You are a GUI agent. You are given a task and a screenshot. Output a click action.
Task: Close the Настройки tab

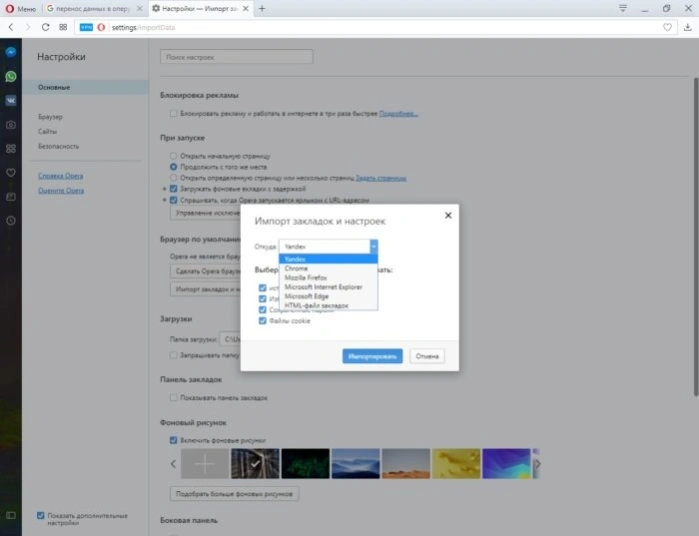click(245, 8)
